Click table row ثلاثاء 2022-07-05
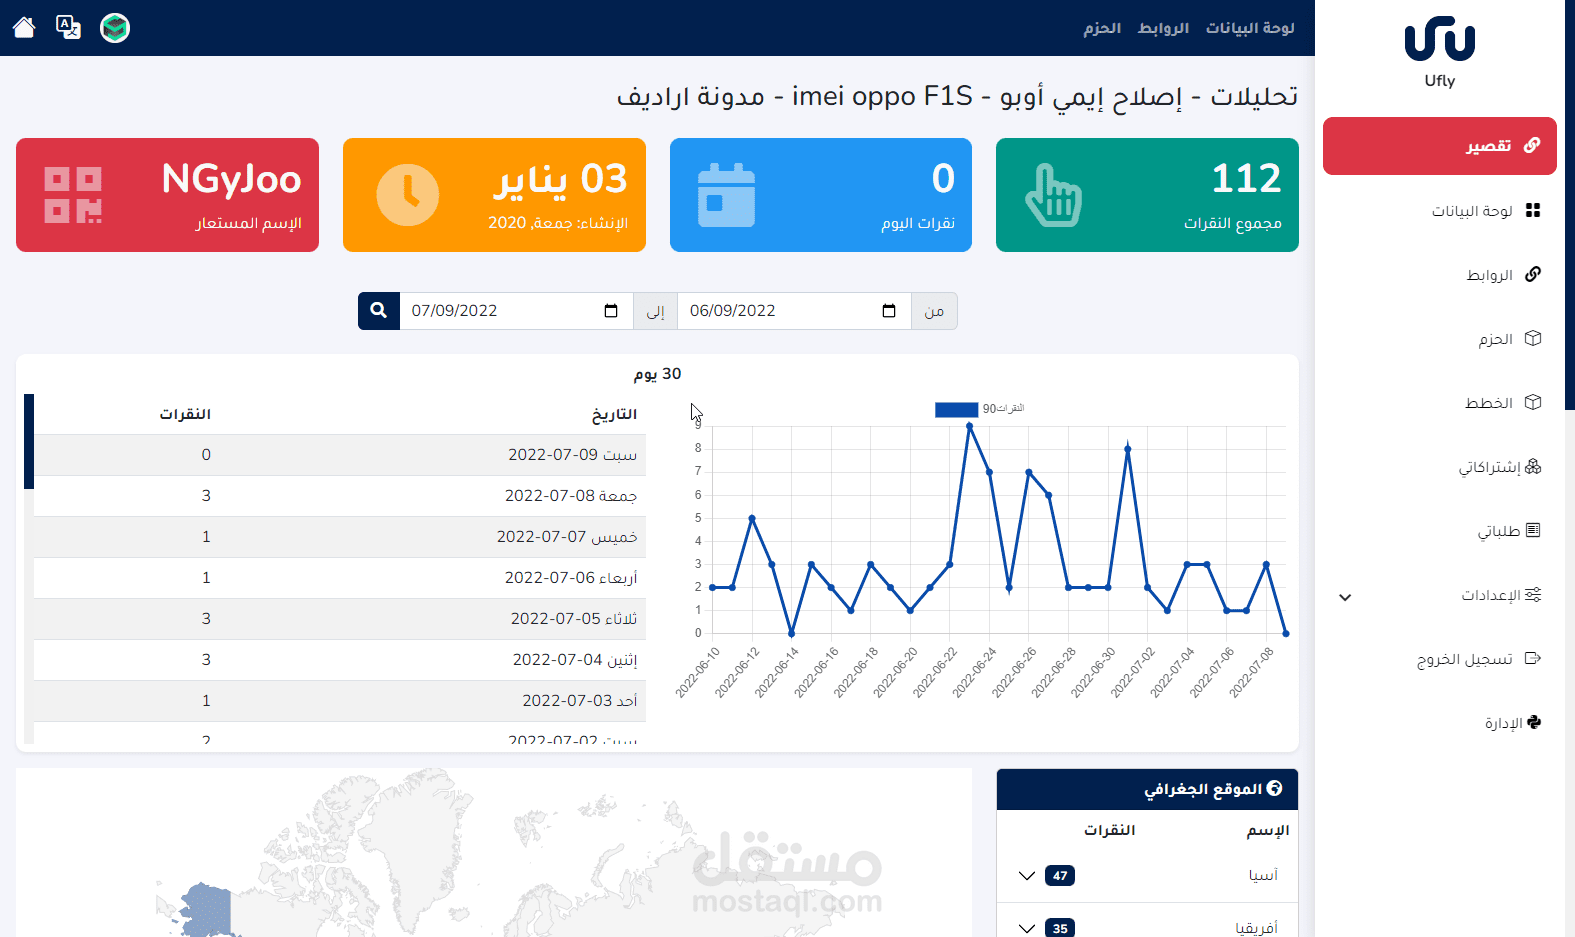 pyautogui.click(x=340, y=619)
